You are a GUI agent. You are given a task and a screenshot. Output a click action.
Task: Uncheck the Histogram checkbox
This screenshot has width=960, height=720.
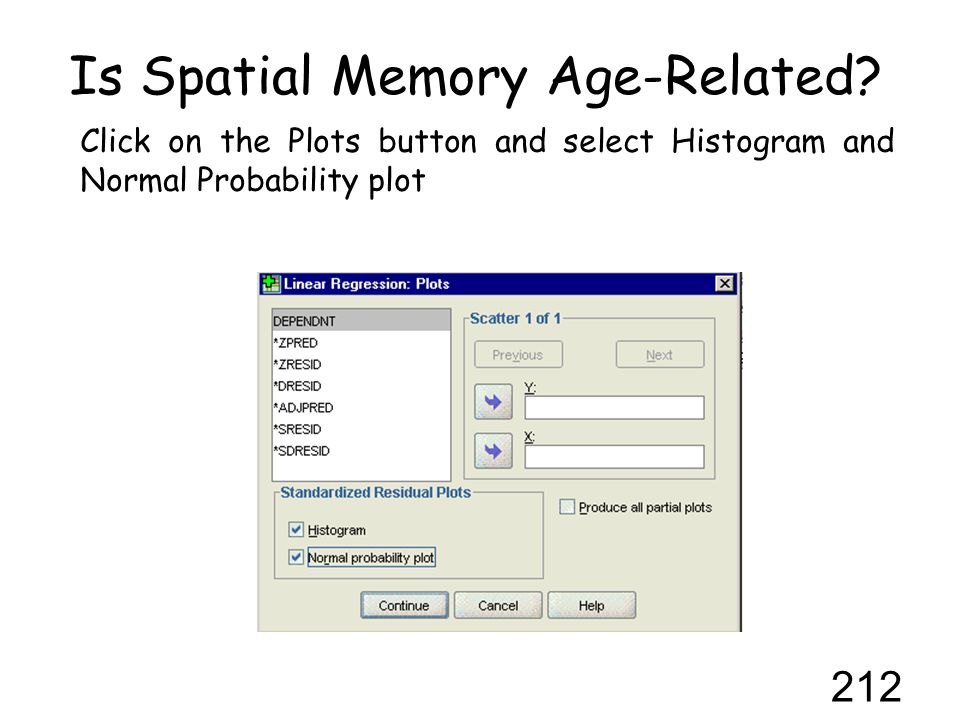tap(296, 530)
